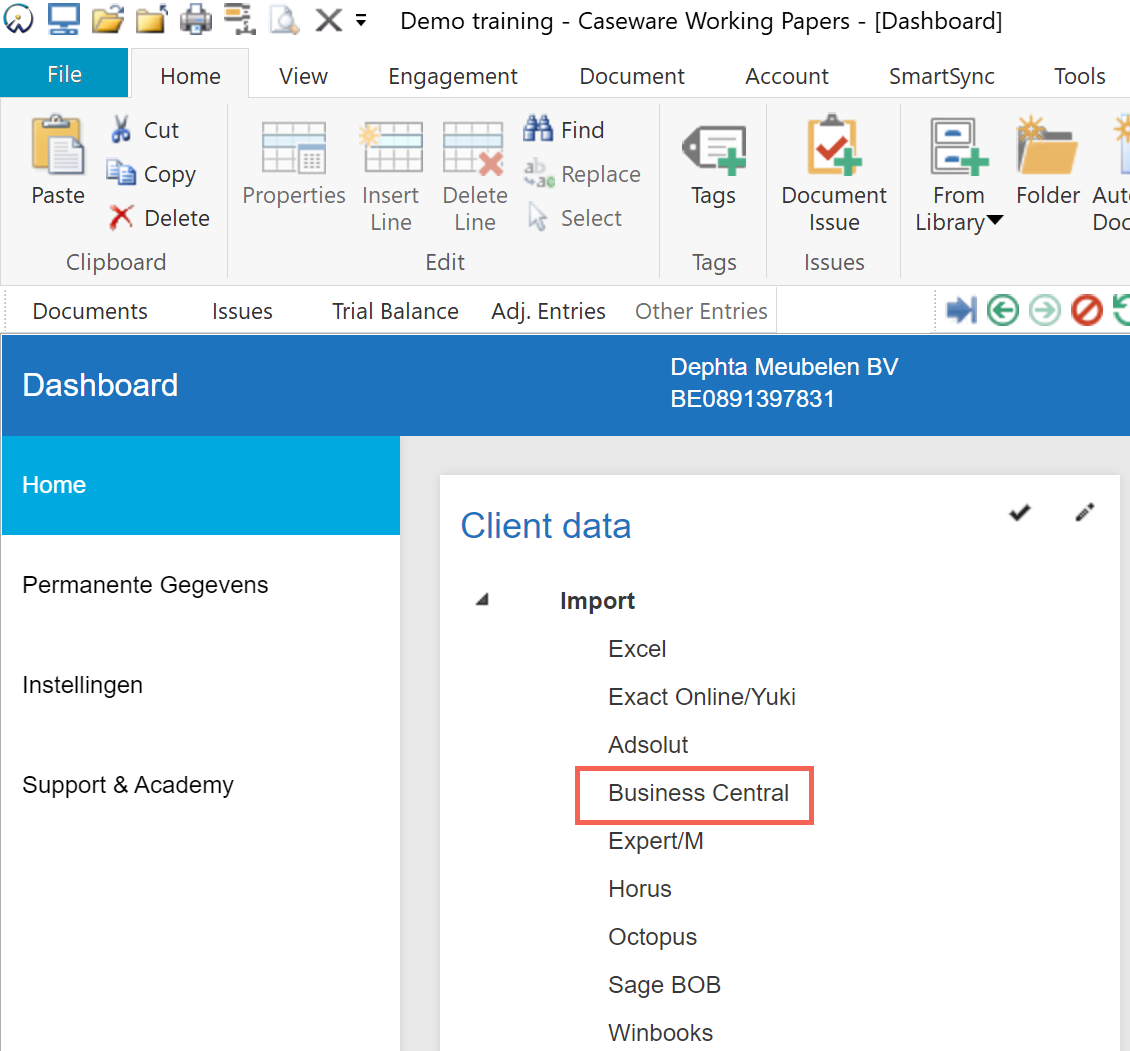This screenshot has height=1051, width=1130.
Task: Select Octopus import option
Action: click(x=652, y=937)
